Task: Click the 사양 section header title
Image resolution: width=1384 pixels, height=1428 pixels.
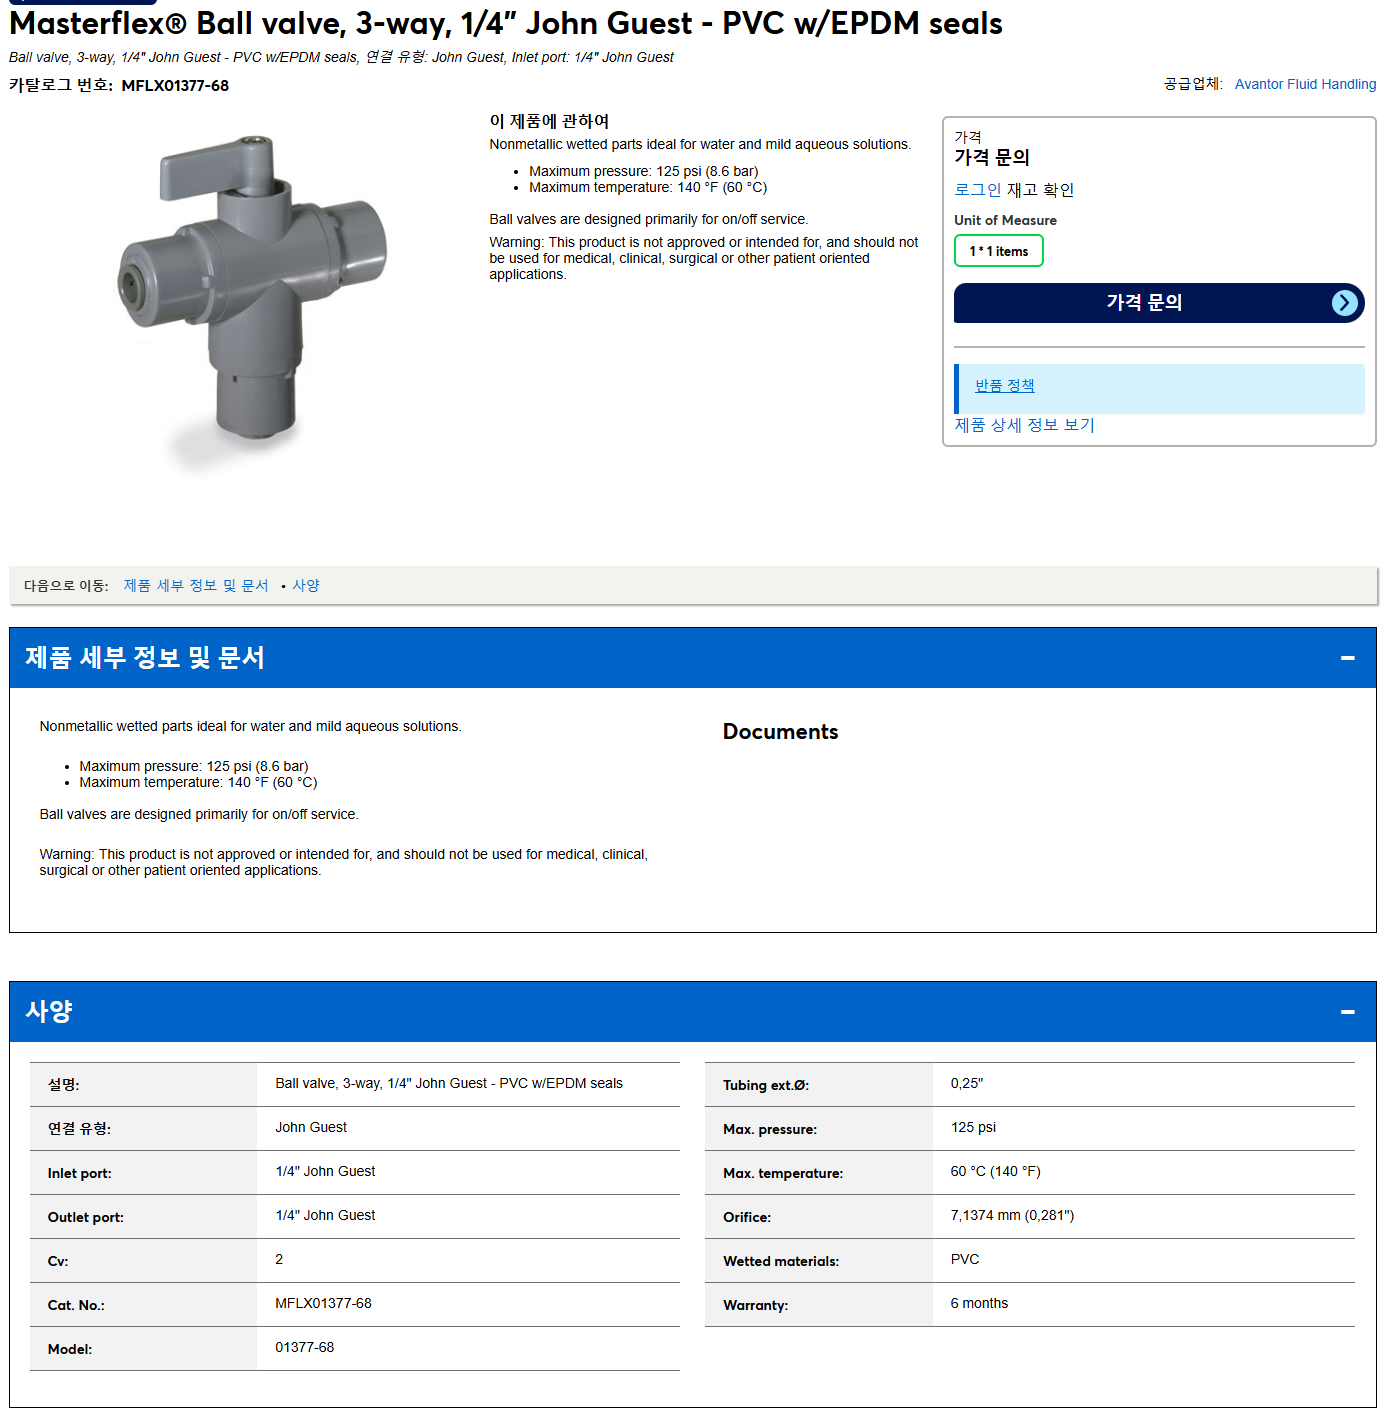Action: tap(49, 1012)
